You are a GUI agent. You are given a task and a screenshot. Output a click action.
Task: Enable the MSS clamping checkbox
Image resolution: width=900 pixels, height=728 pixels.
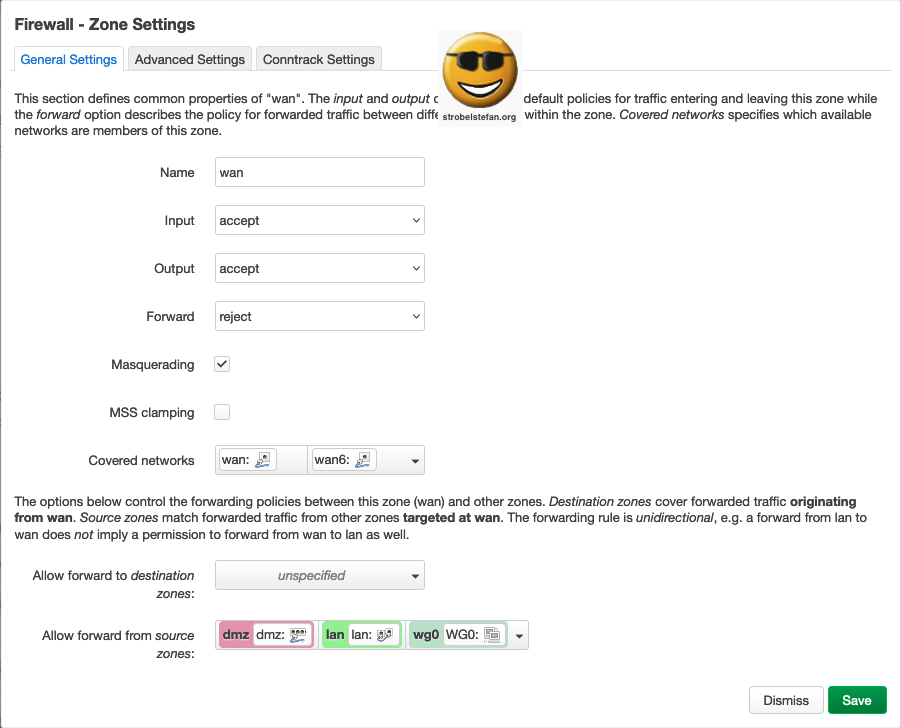[222, 412]
